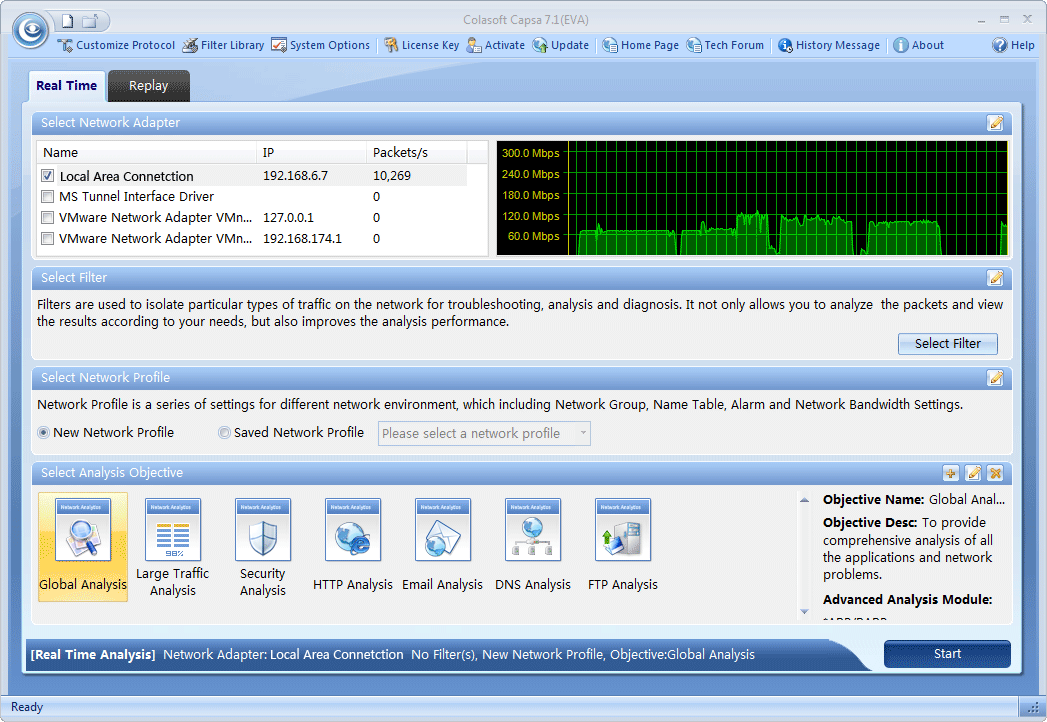Select the FTP Analysis objective
1047x722 pixels.
pyautogui.click(x=623, y=545)
